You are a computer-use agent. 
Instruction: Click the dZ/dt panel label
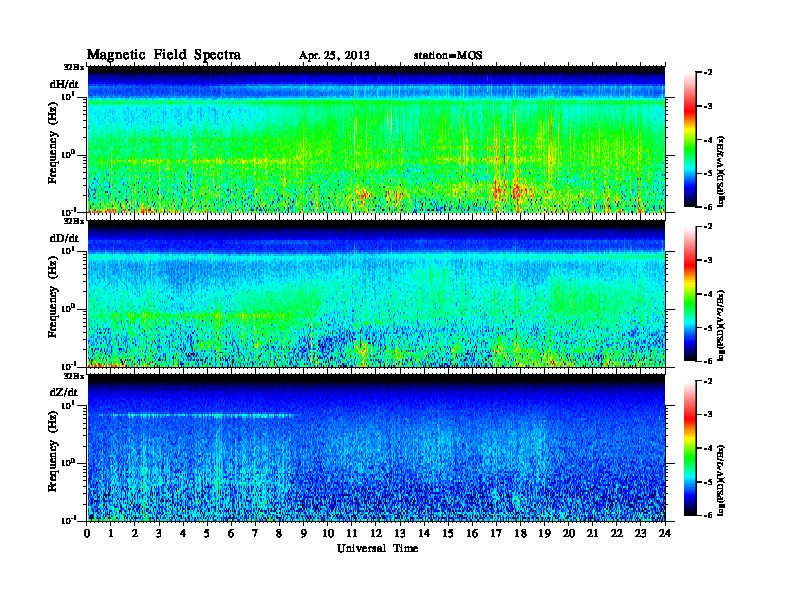coord(64,392)
